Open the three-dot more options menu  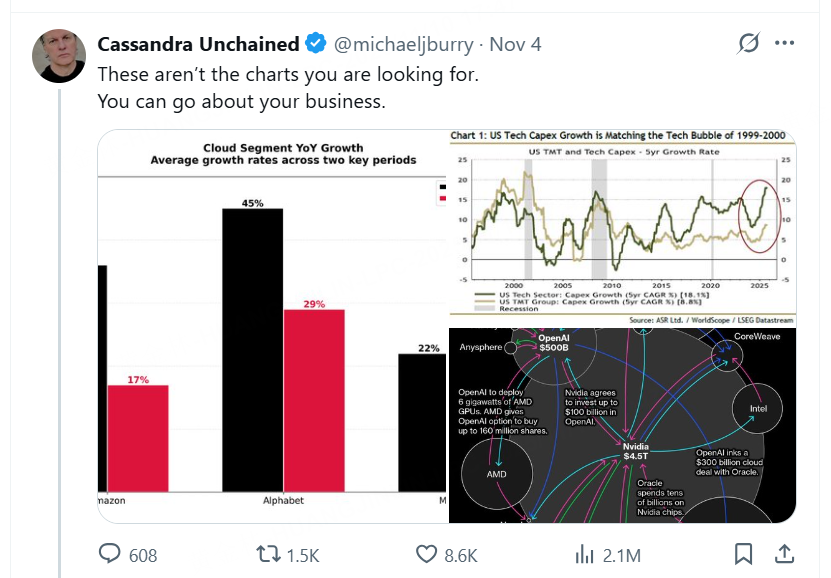point(785,44)
